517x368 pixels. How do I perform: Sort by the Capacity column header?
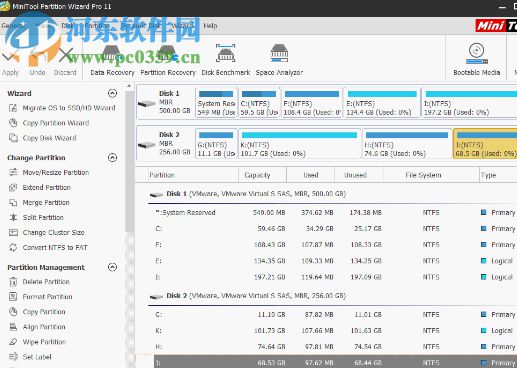(263, 175)
